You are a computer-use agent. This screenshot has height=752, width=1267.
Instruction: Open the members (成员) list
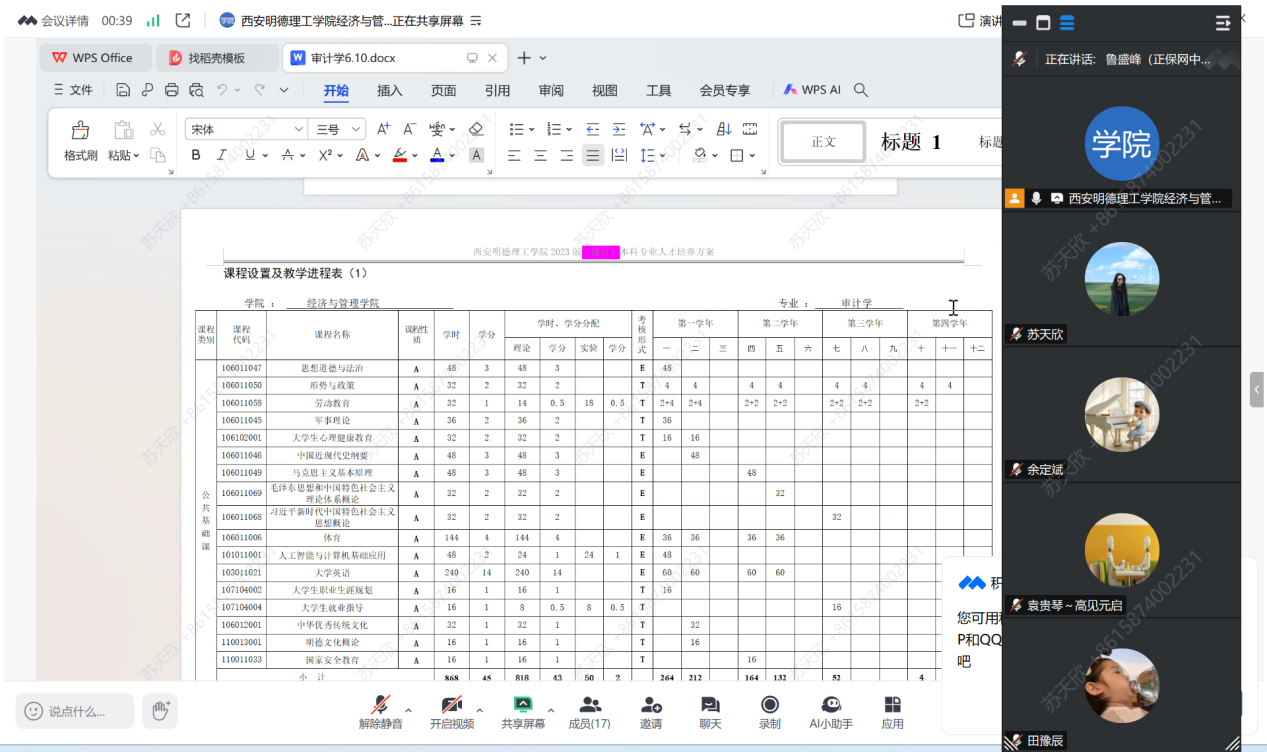coord(589,711)
